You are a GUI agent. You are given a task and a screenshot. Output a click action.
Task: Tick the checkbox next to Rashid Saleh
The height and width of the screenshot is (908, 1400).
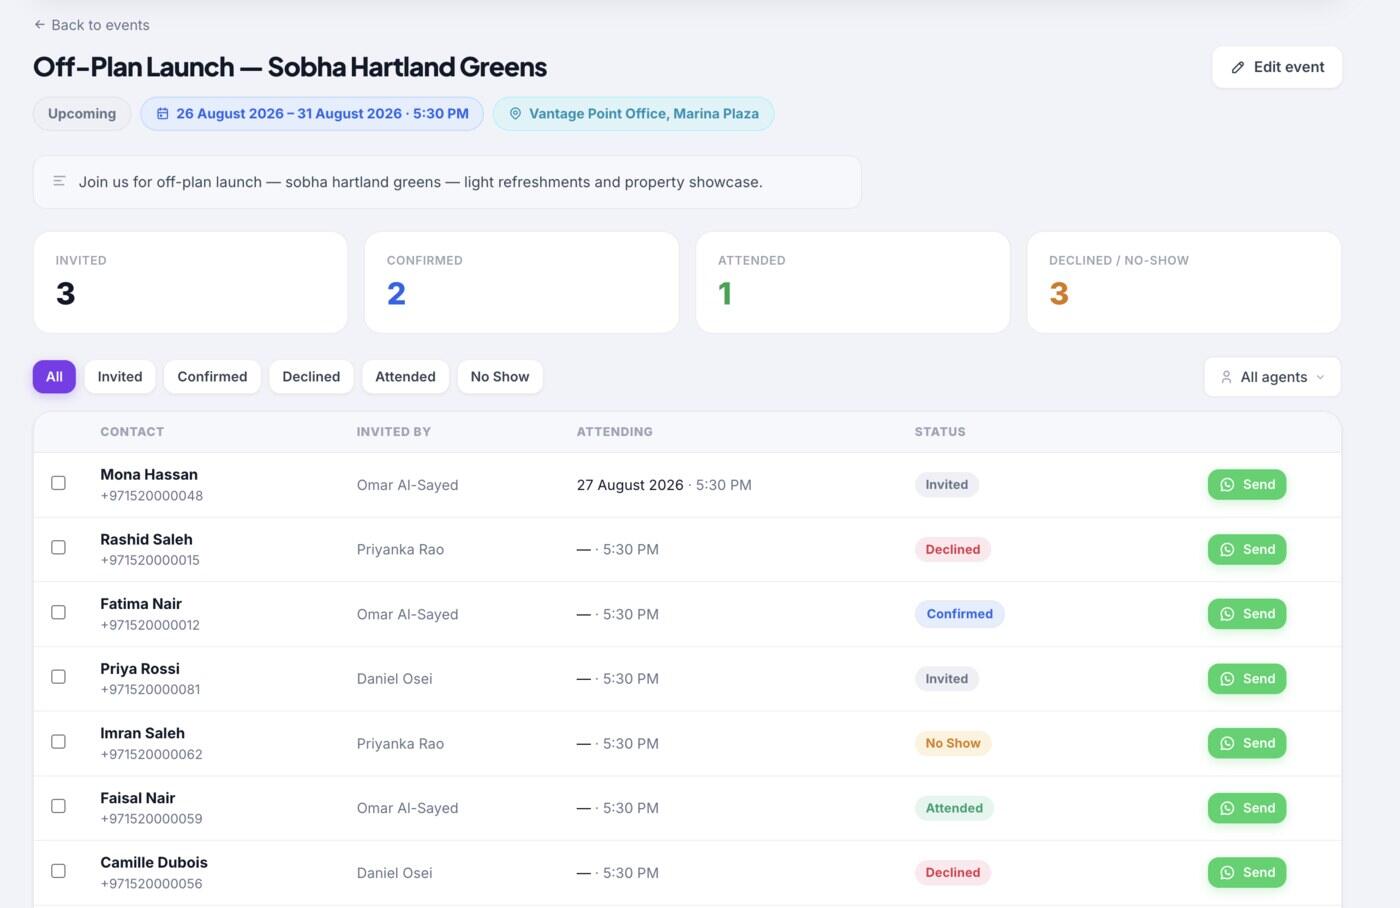pos(58,548)
